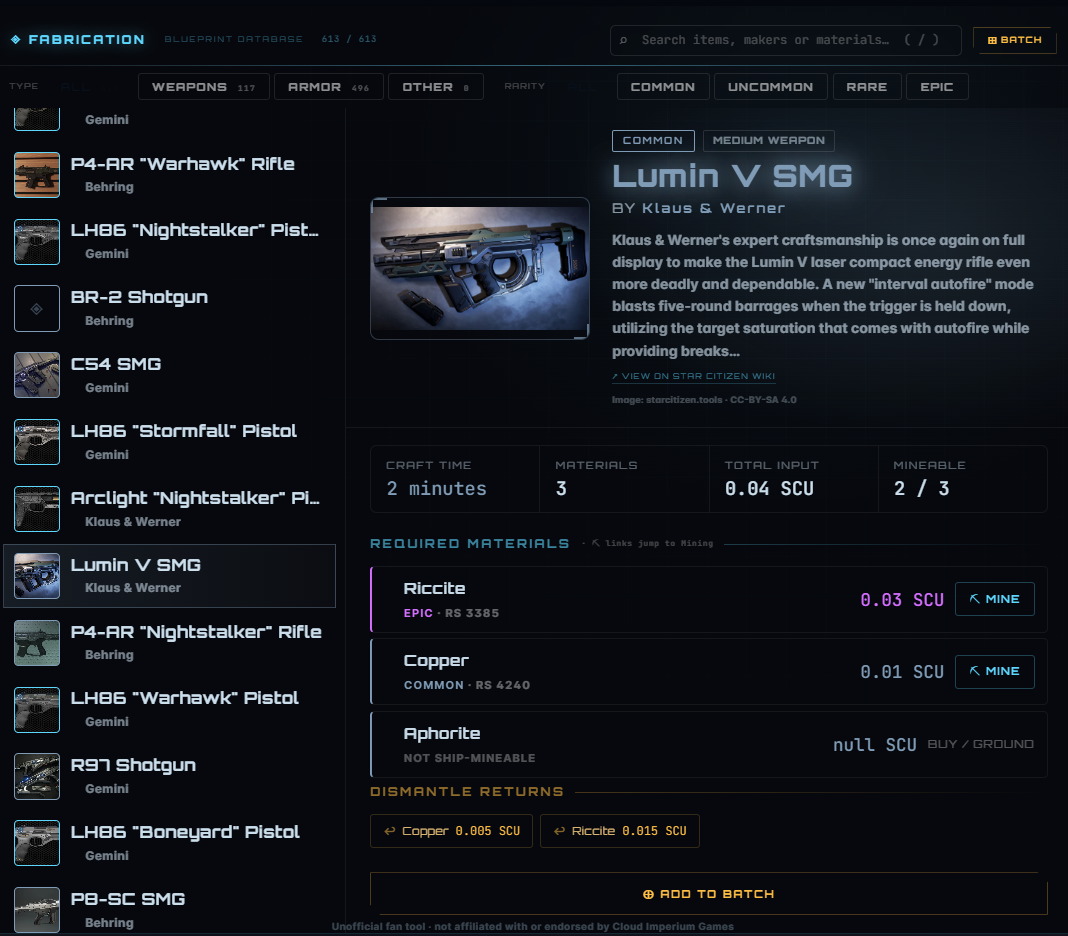Click the "BUY / GROUND" label
The height and width of the screenshot is (936, 1068).
[x=980, y=744]
